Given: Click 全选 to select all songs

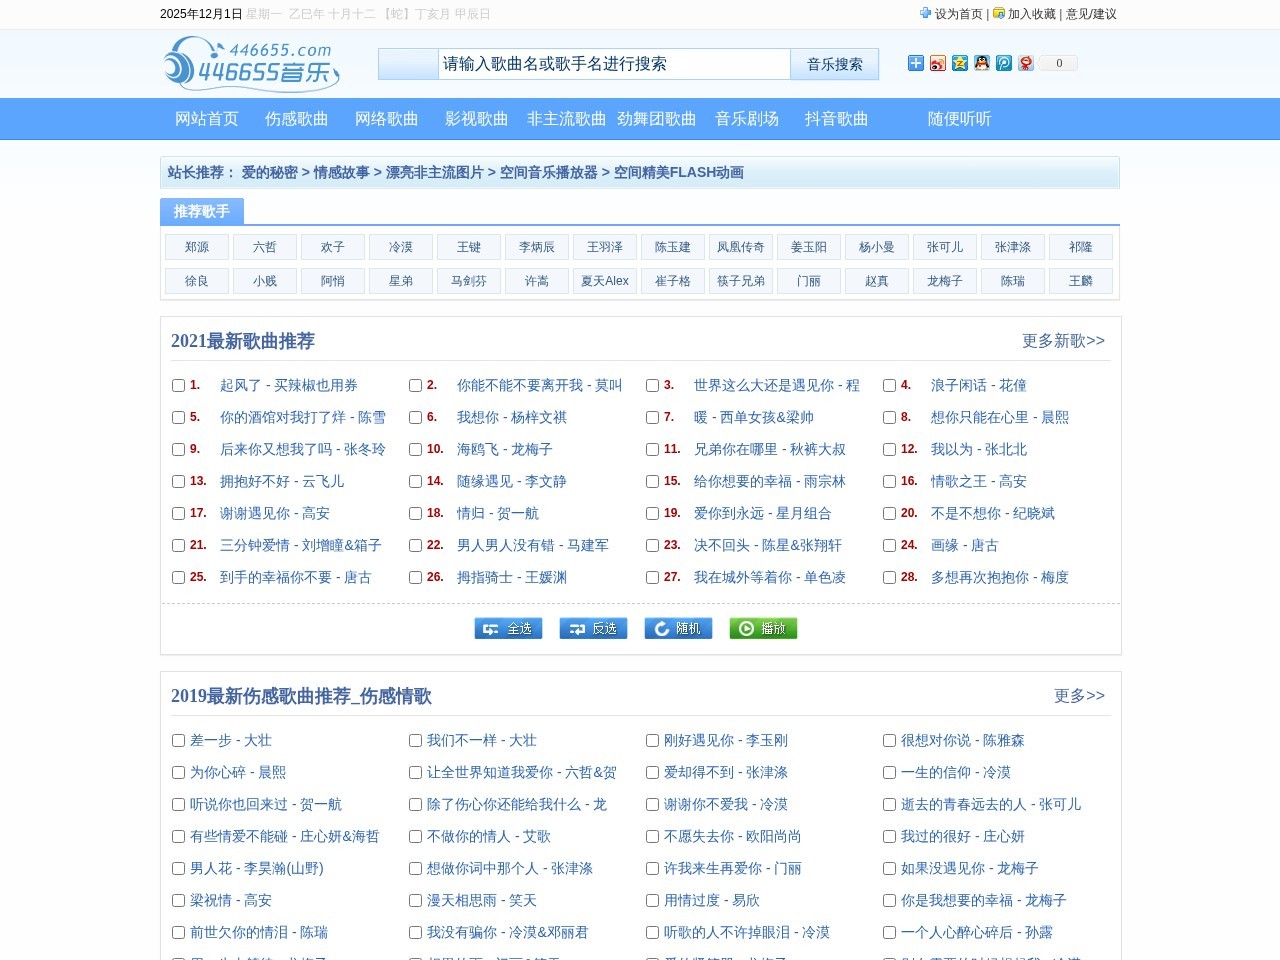Looking at the screenshot, I should 508,628.
